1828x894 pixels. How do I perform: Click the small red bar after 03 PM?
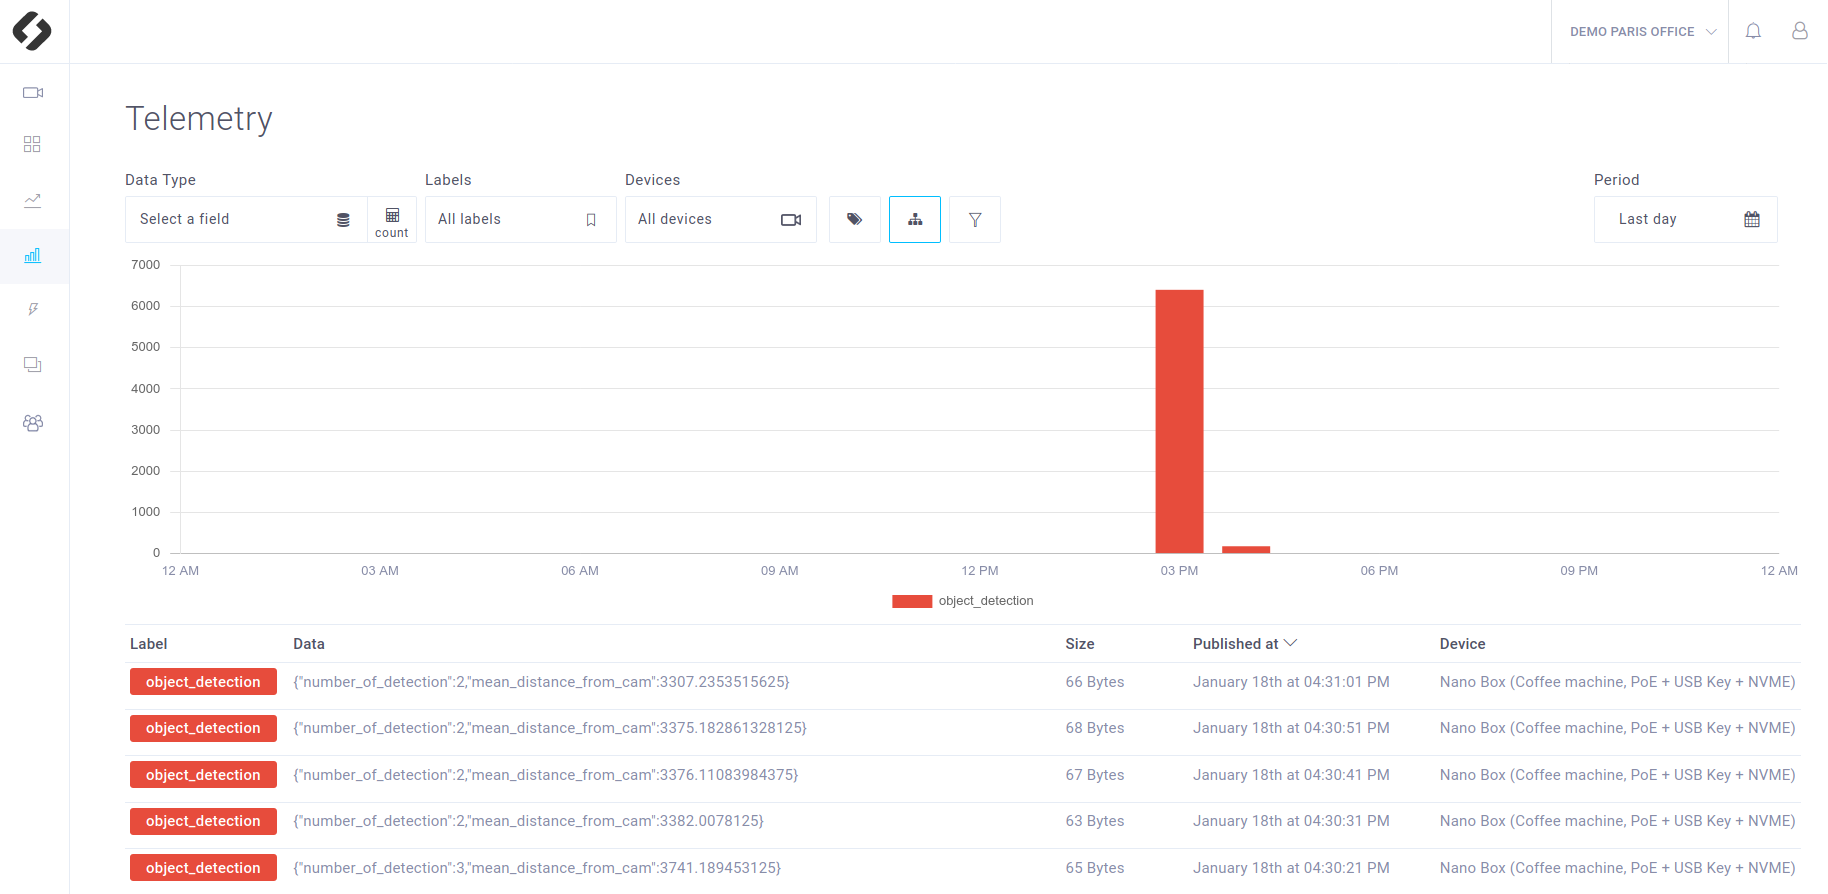click(x=1246, y=549)
